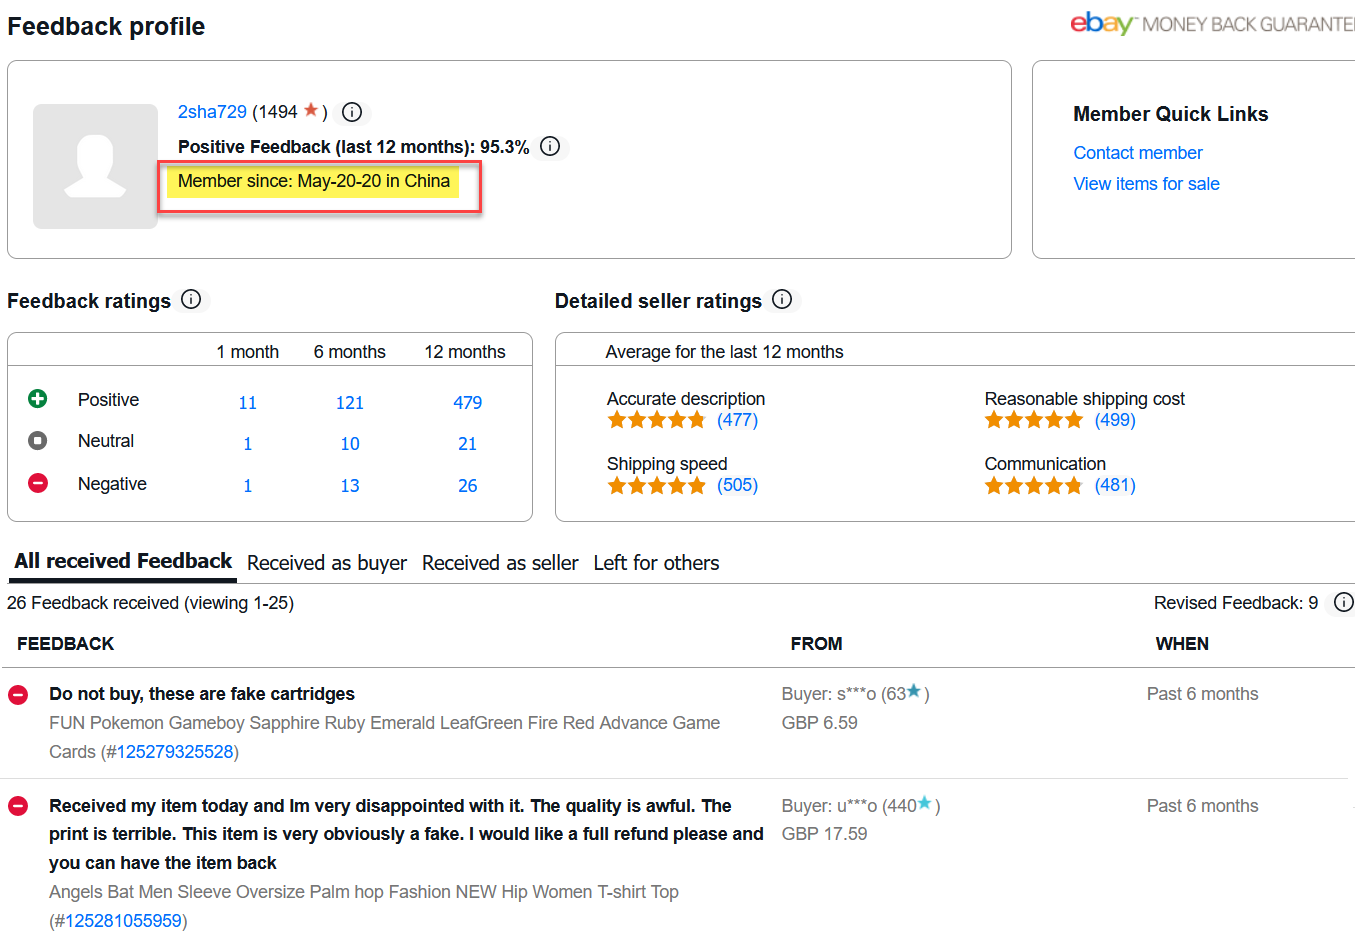Screen dimensions: 1355x932
Task: Click info icon beside Positive Feedback percentage
Action: pyautogui.click(x=550, y=146)
